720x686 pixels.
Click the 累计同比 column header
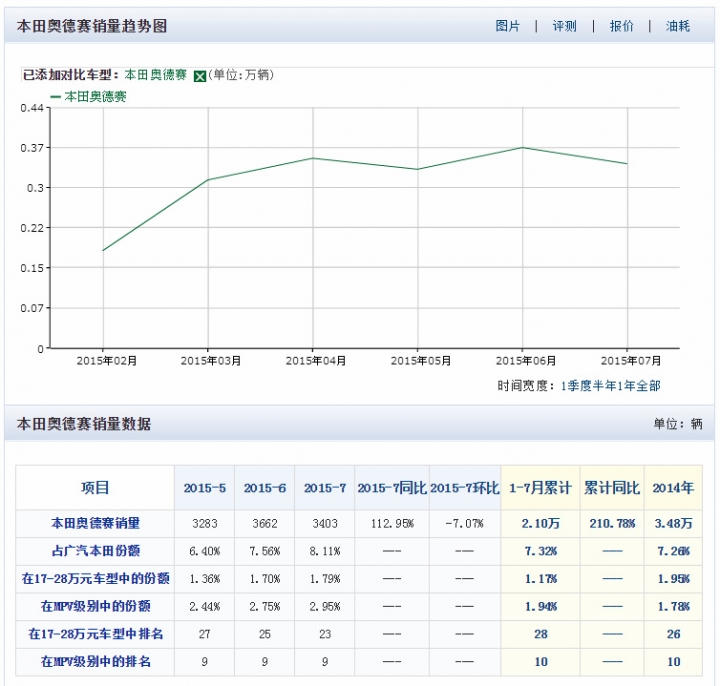pyautogui.click(x=612, y=488)
